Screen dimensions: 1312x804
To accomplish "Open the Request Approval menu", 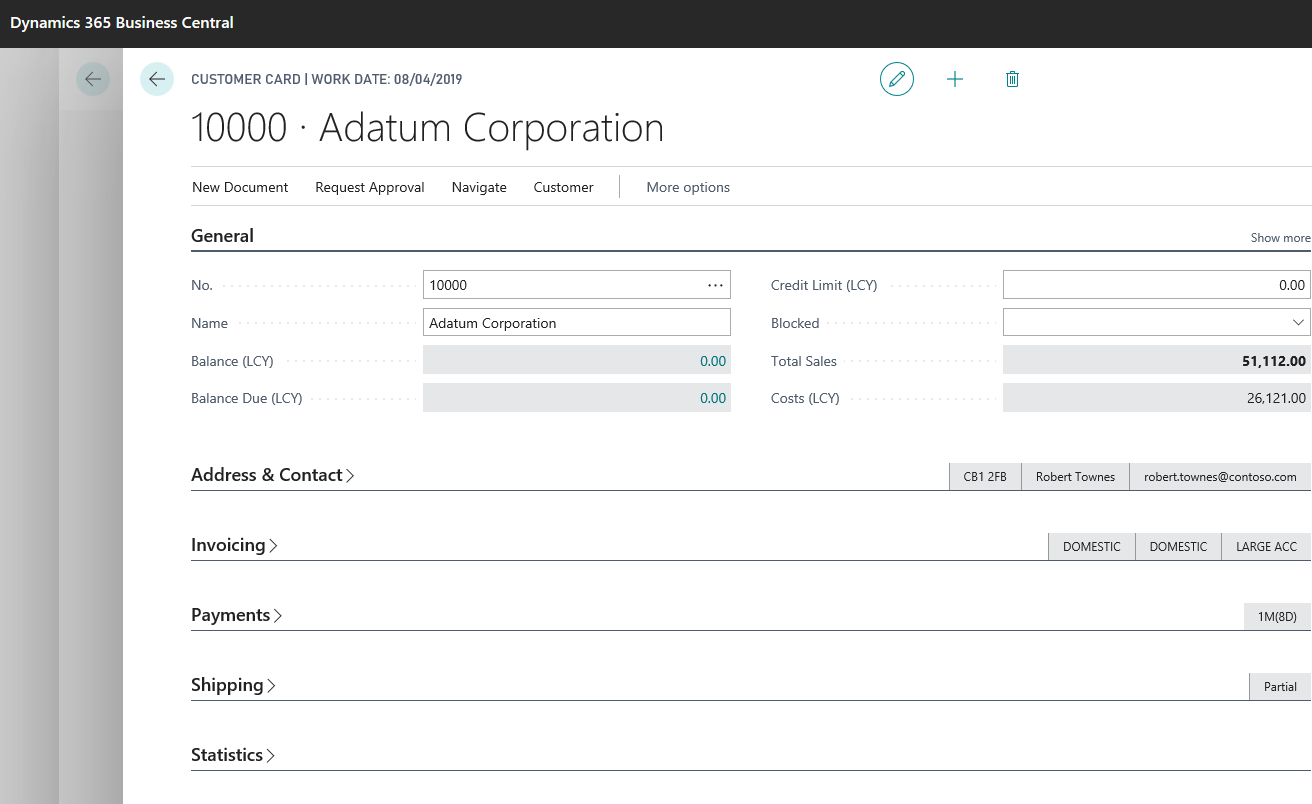I will 370,187.
